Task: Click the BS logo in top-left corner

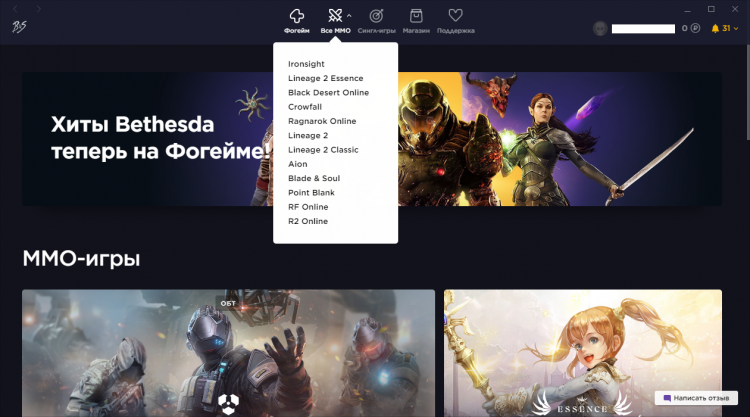Action: (20, 29)
